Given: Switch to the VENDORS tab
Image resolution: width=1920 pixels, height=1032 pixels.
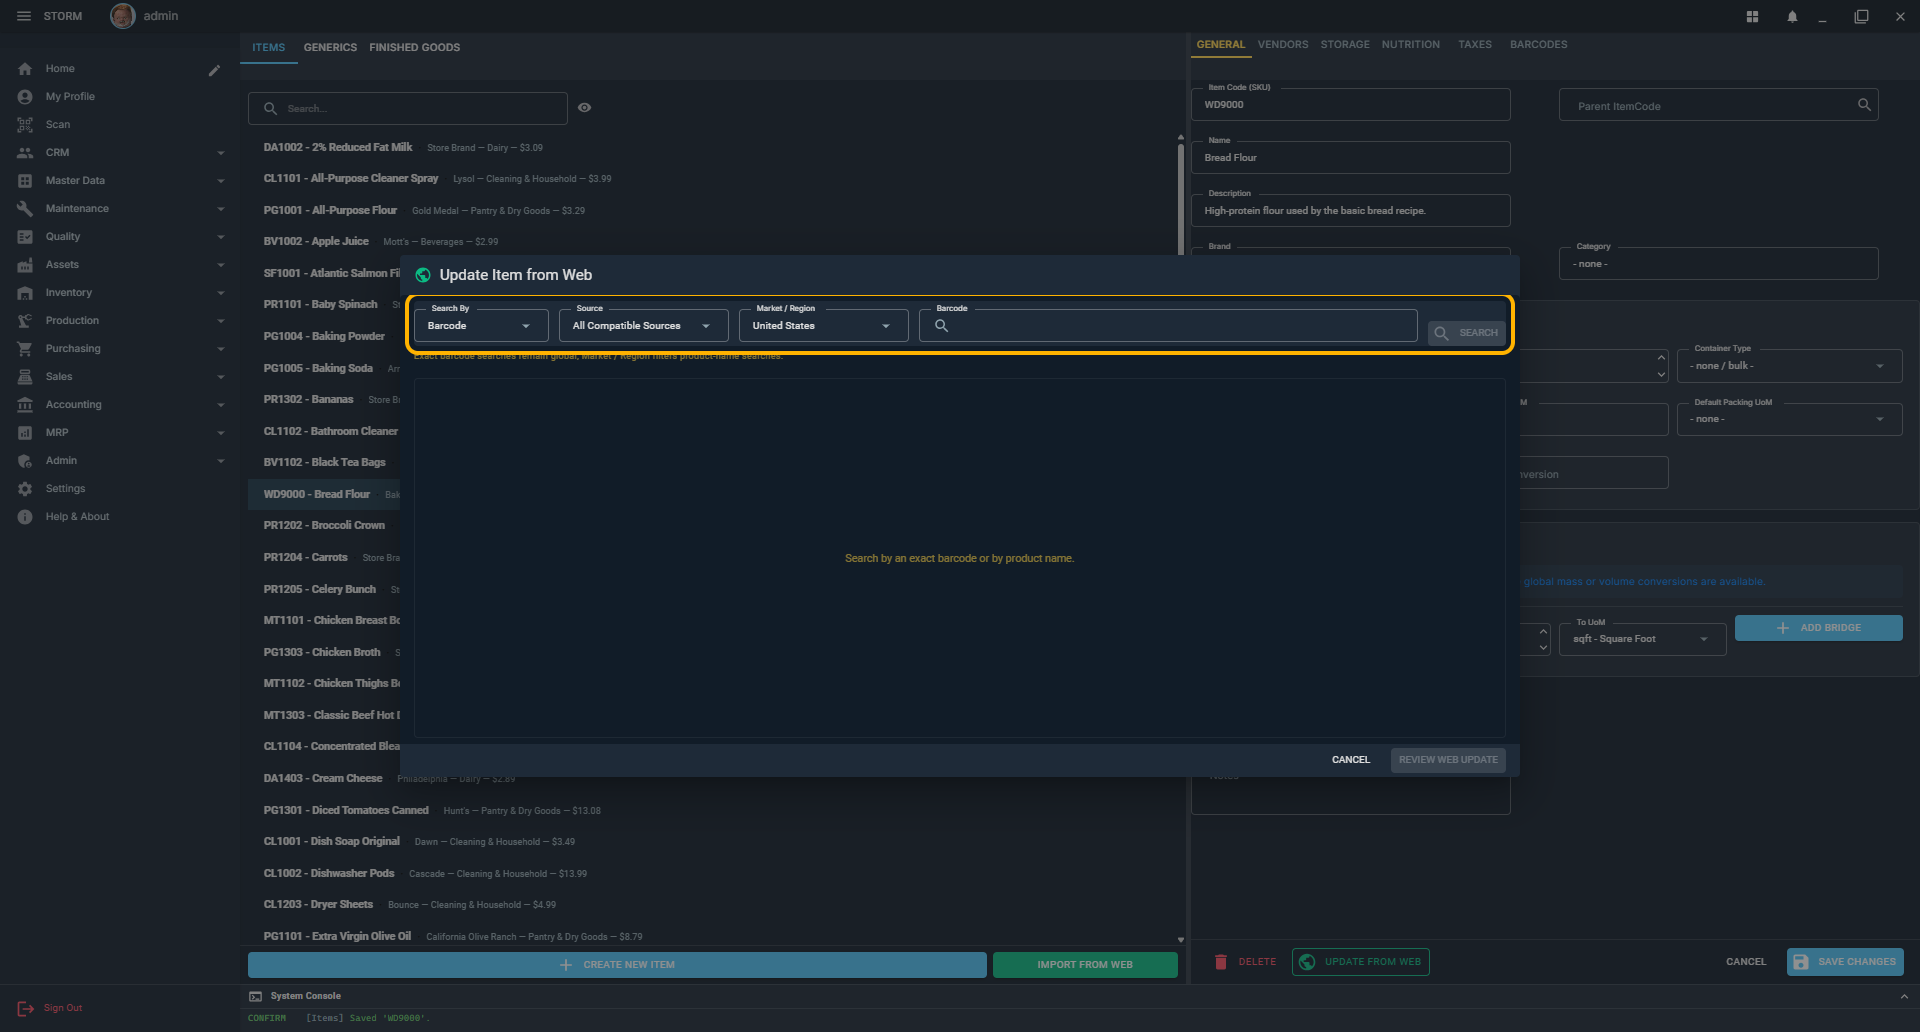Looking at the screenshot, I should pyautogui.click(x=1283, y=45).
